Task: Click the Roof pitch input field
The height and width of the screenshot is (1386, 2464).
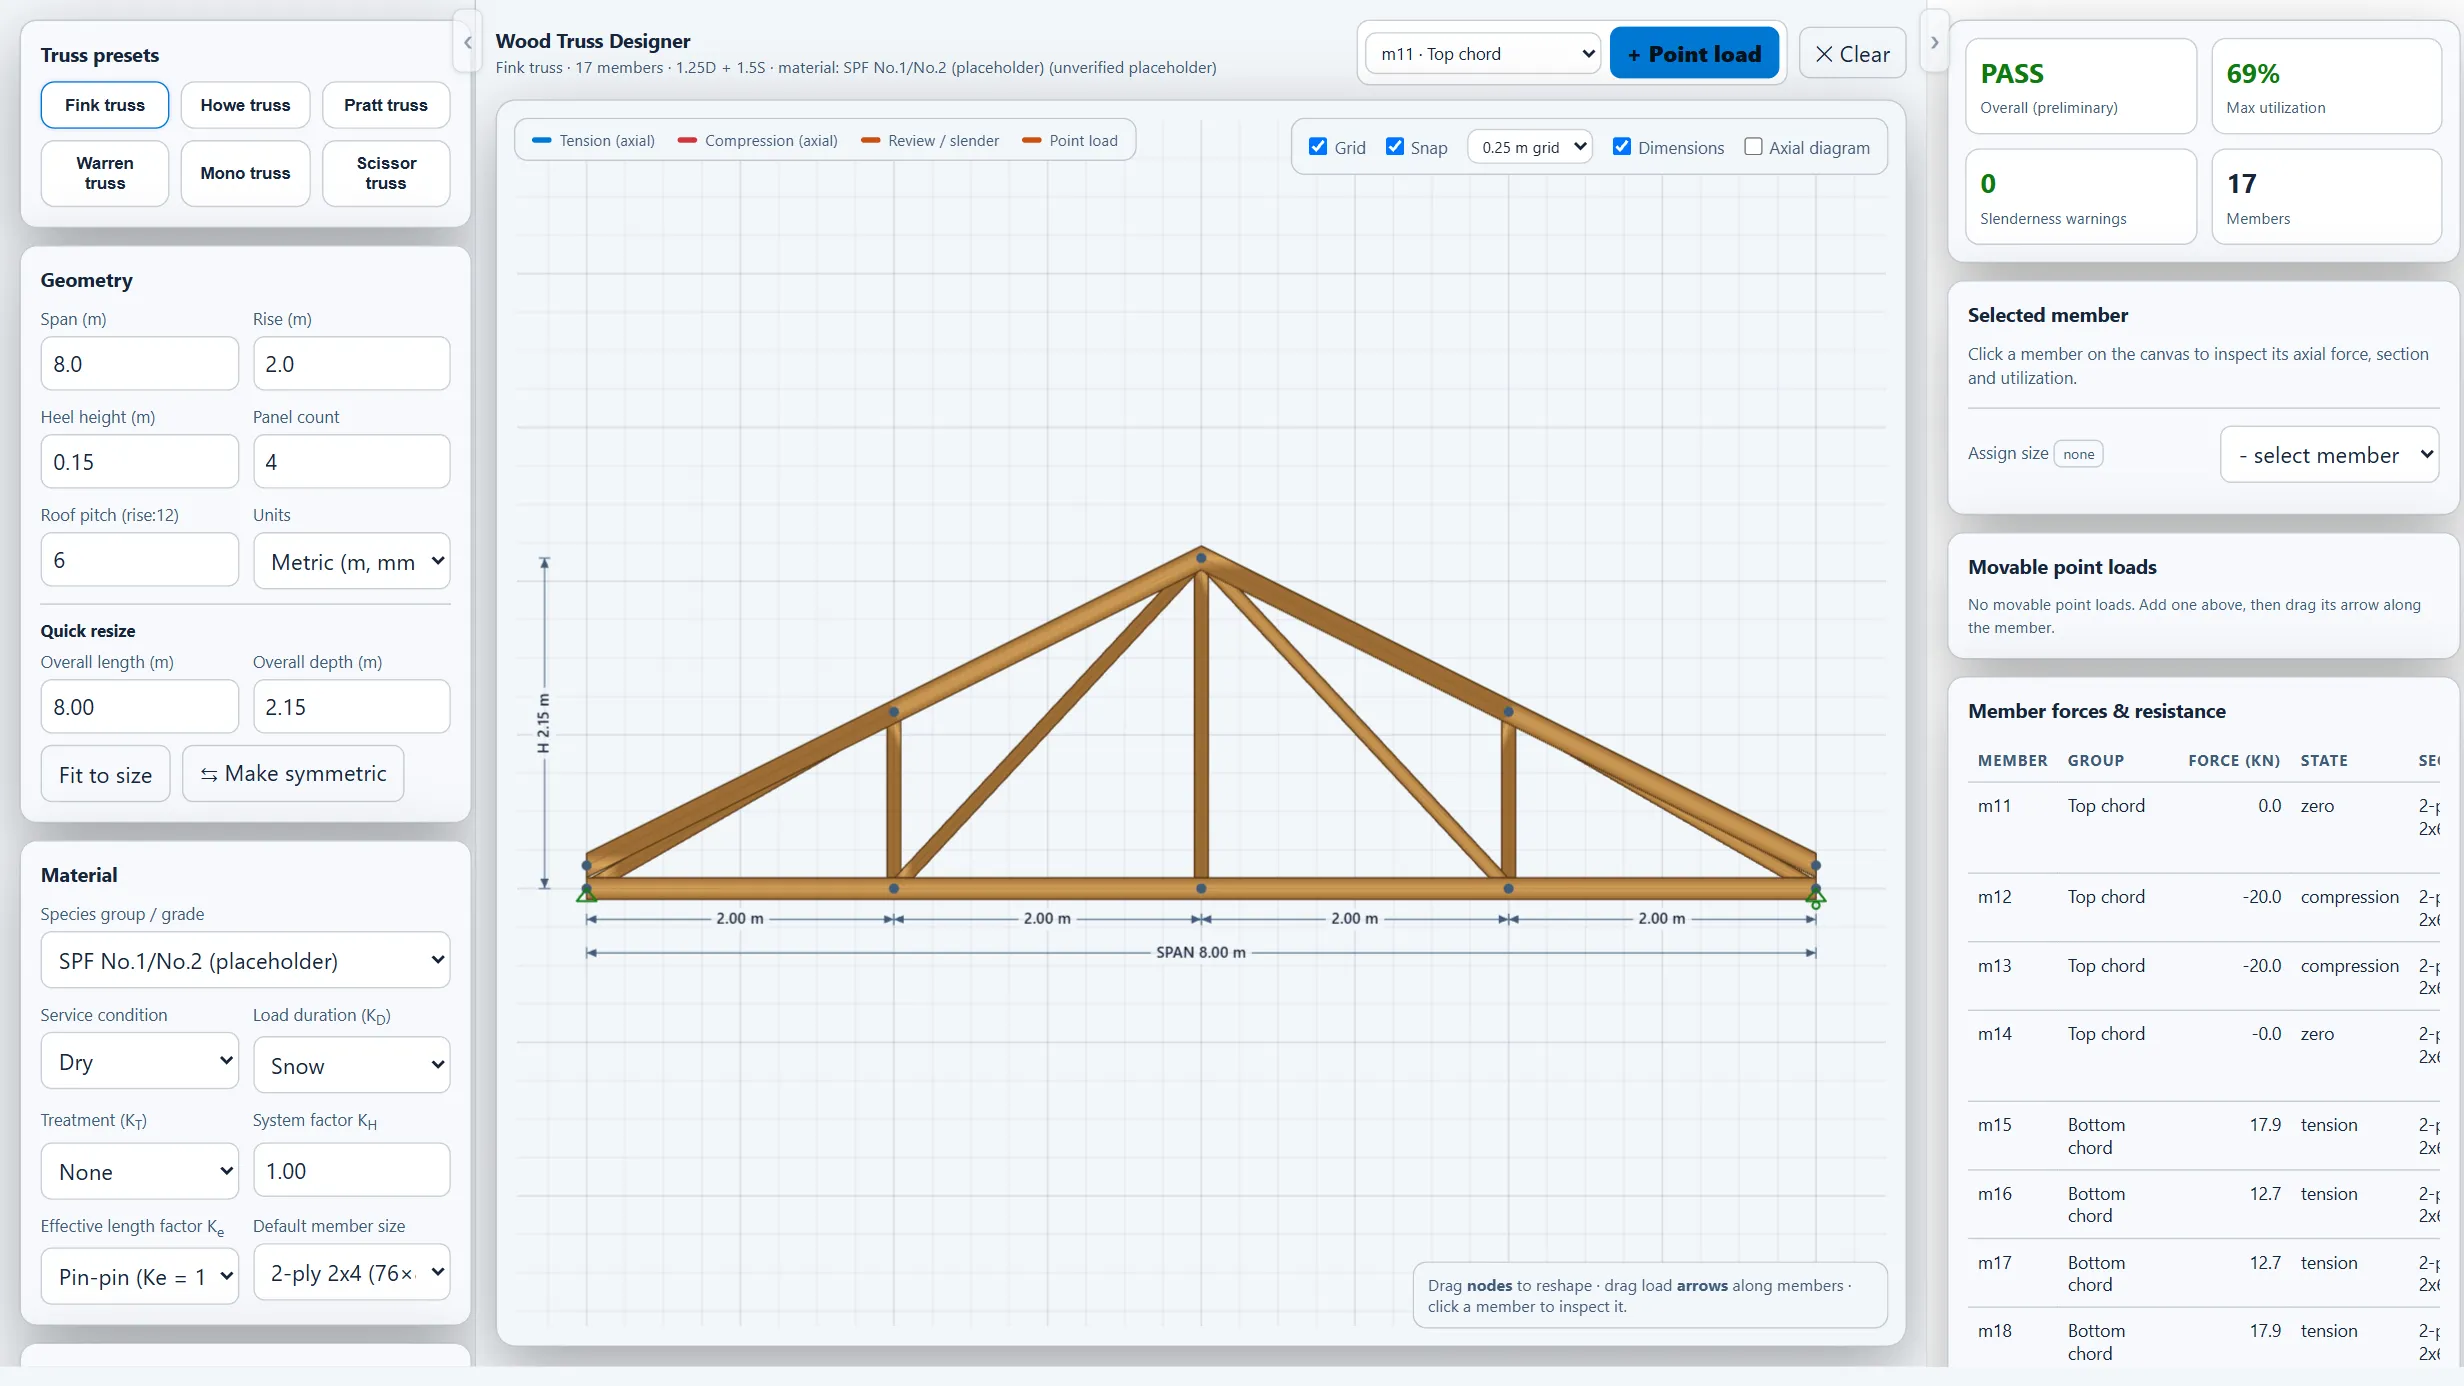Action: pos(140,560)
